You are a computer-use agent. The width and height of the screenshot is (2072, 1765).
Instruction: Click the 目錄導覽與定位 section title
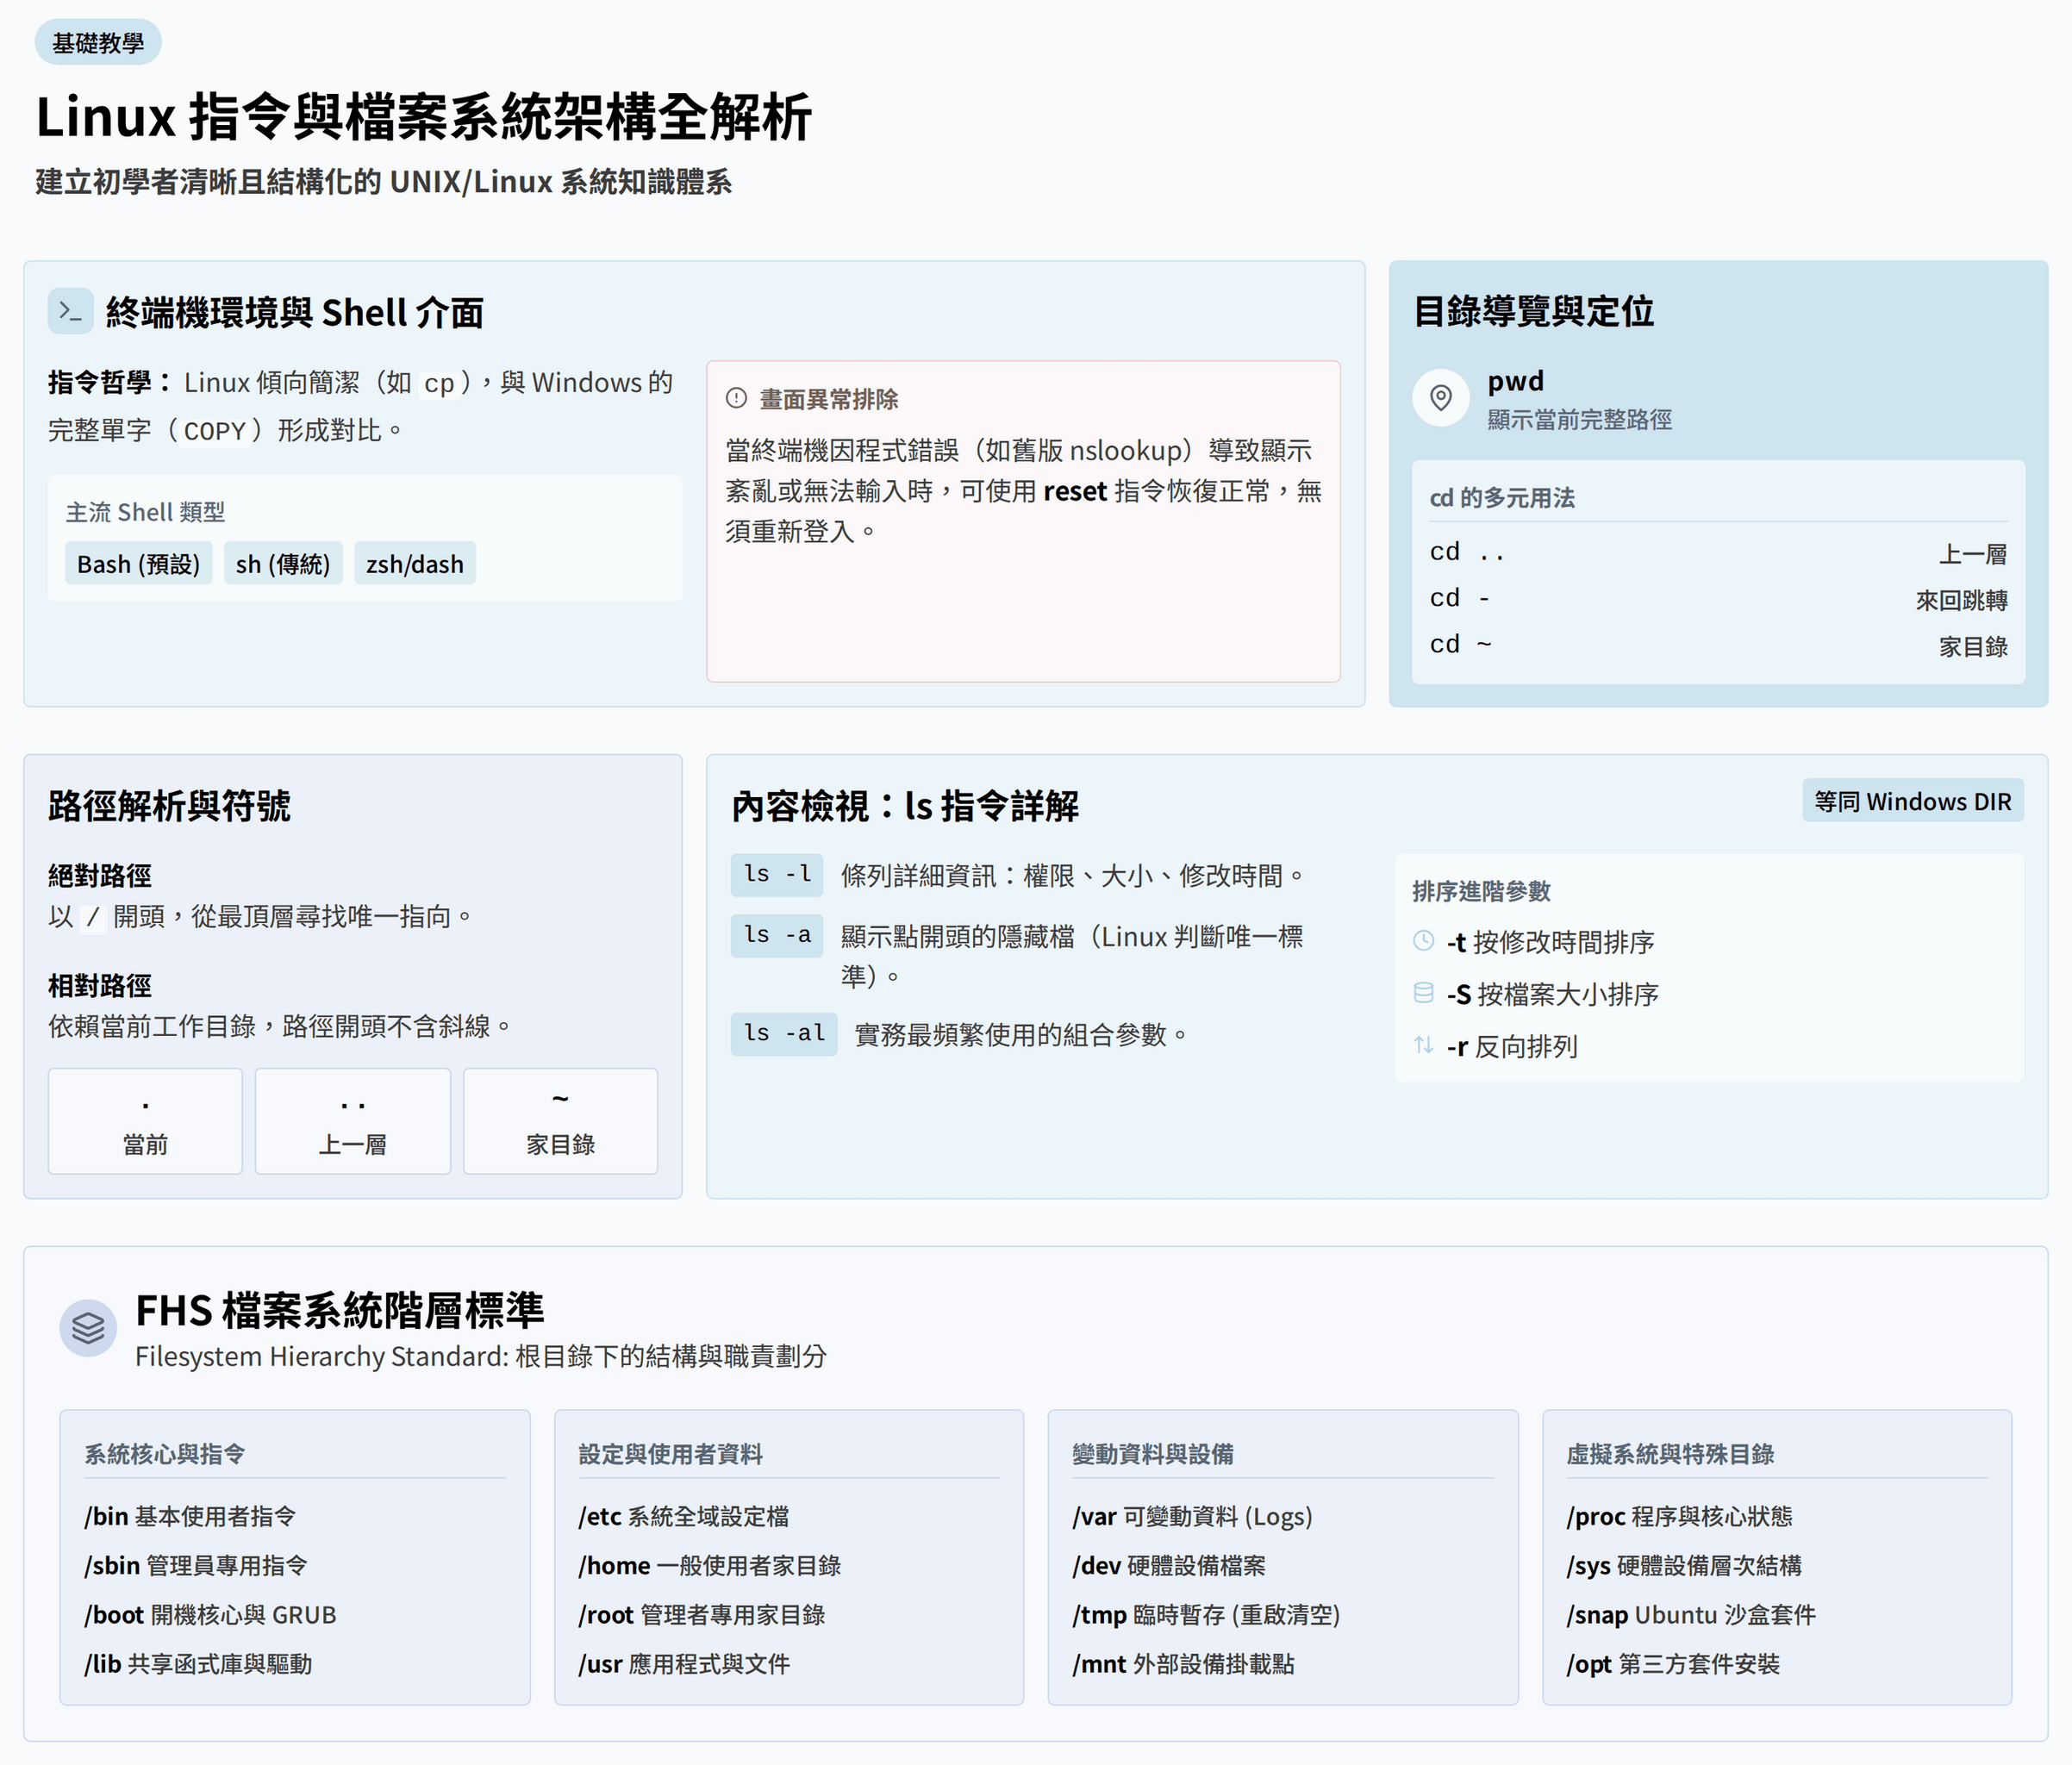tap(1533, 311)
